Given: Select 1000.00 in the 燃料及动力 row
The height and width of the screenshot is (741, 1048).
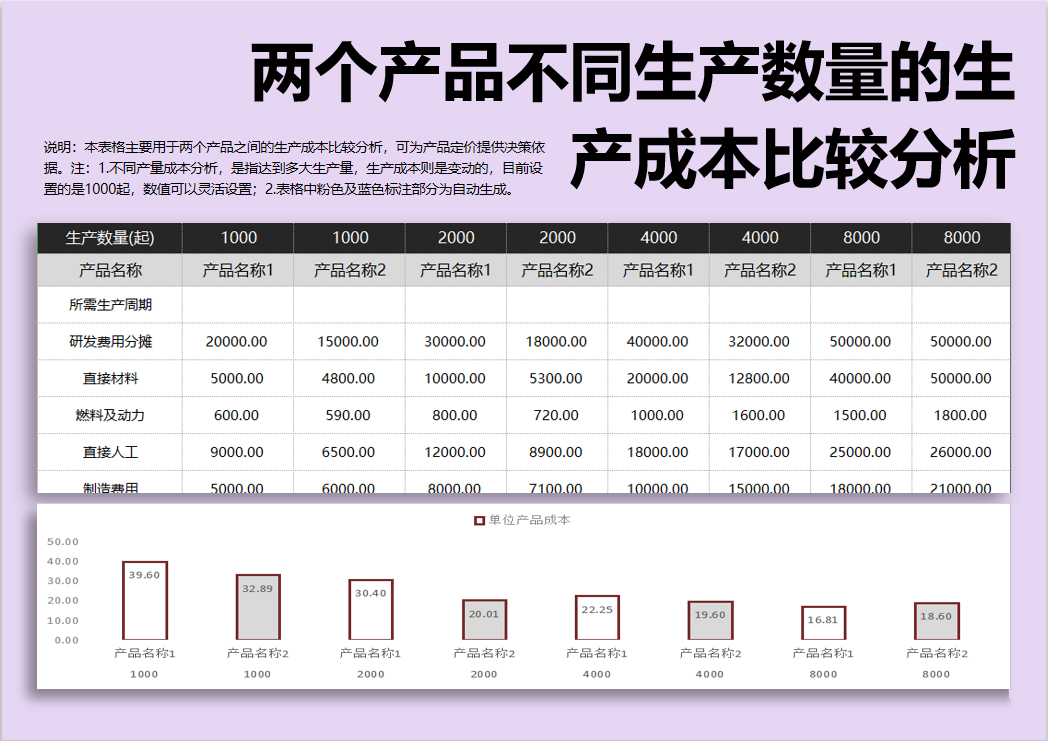Looking at the screenshot, I should pos(658,415).
